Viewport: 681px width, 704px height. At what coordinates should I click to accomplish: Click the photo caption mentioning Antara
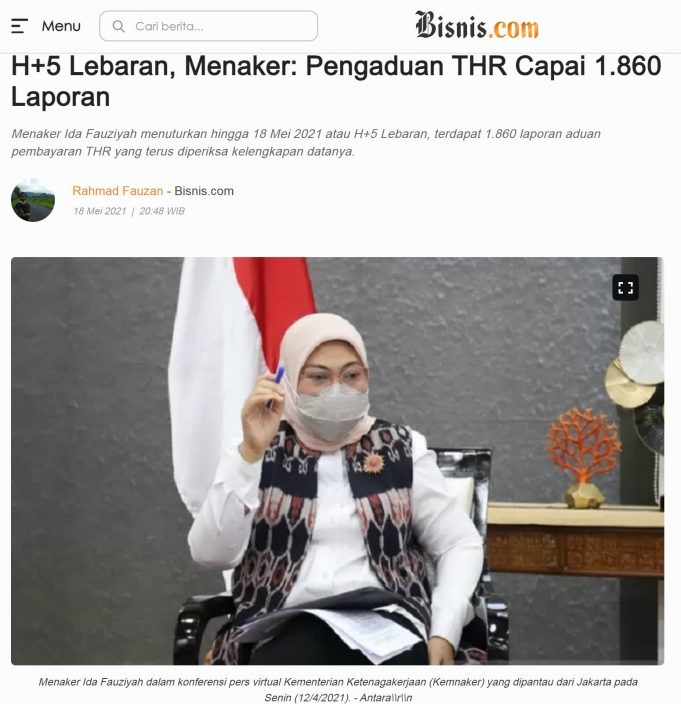(x=338, y=690)
